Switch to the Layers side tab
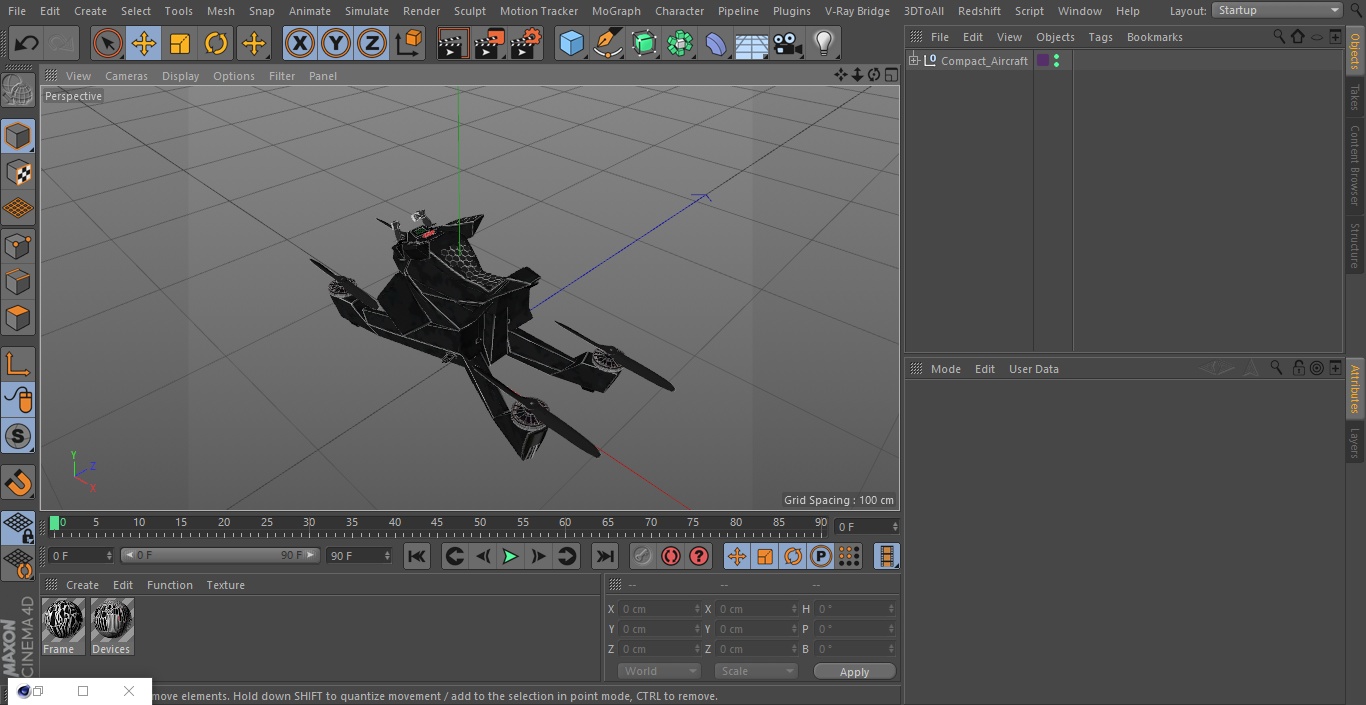The image size is (1366, 705). click(x=1355, y=442)
